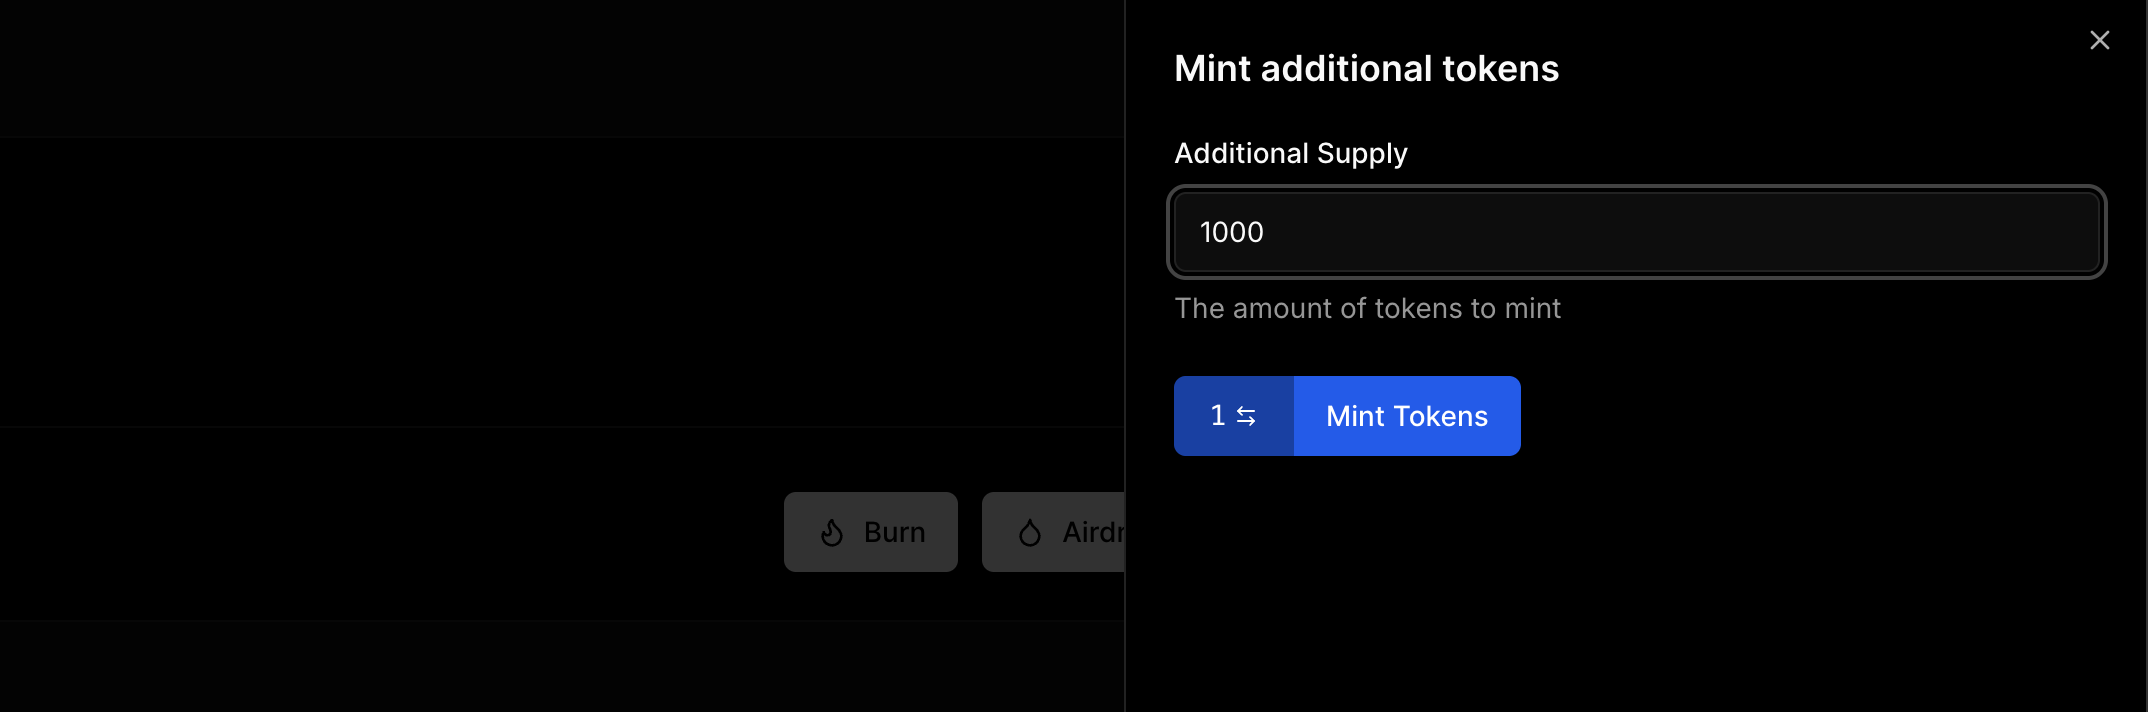Click the X icon to dismiss the mint panel
Screen dimensions: 2148x712
(2099, 40)
